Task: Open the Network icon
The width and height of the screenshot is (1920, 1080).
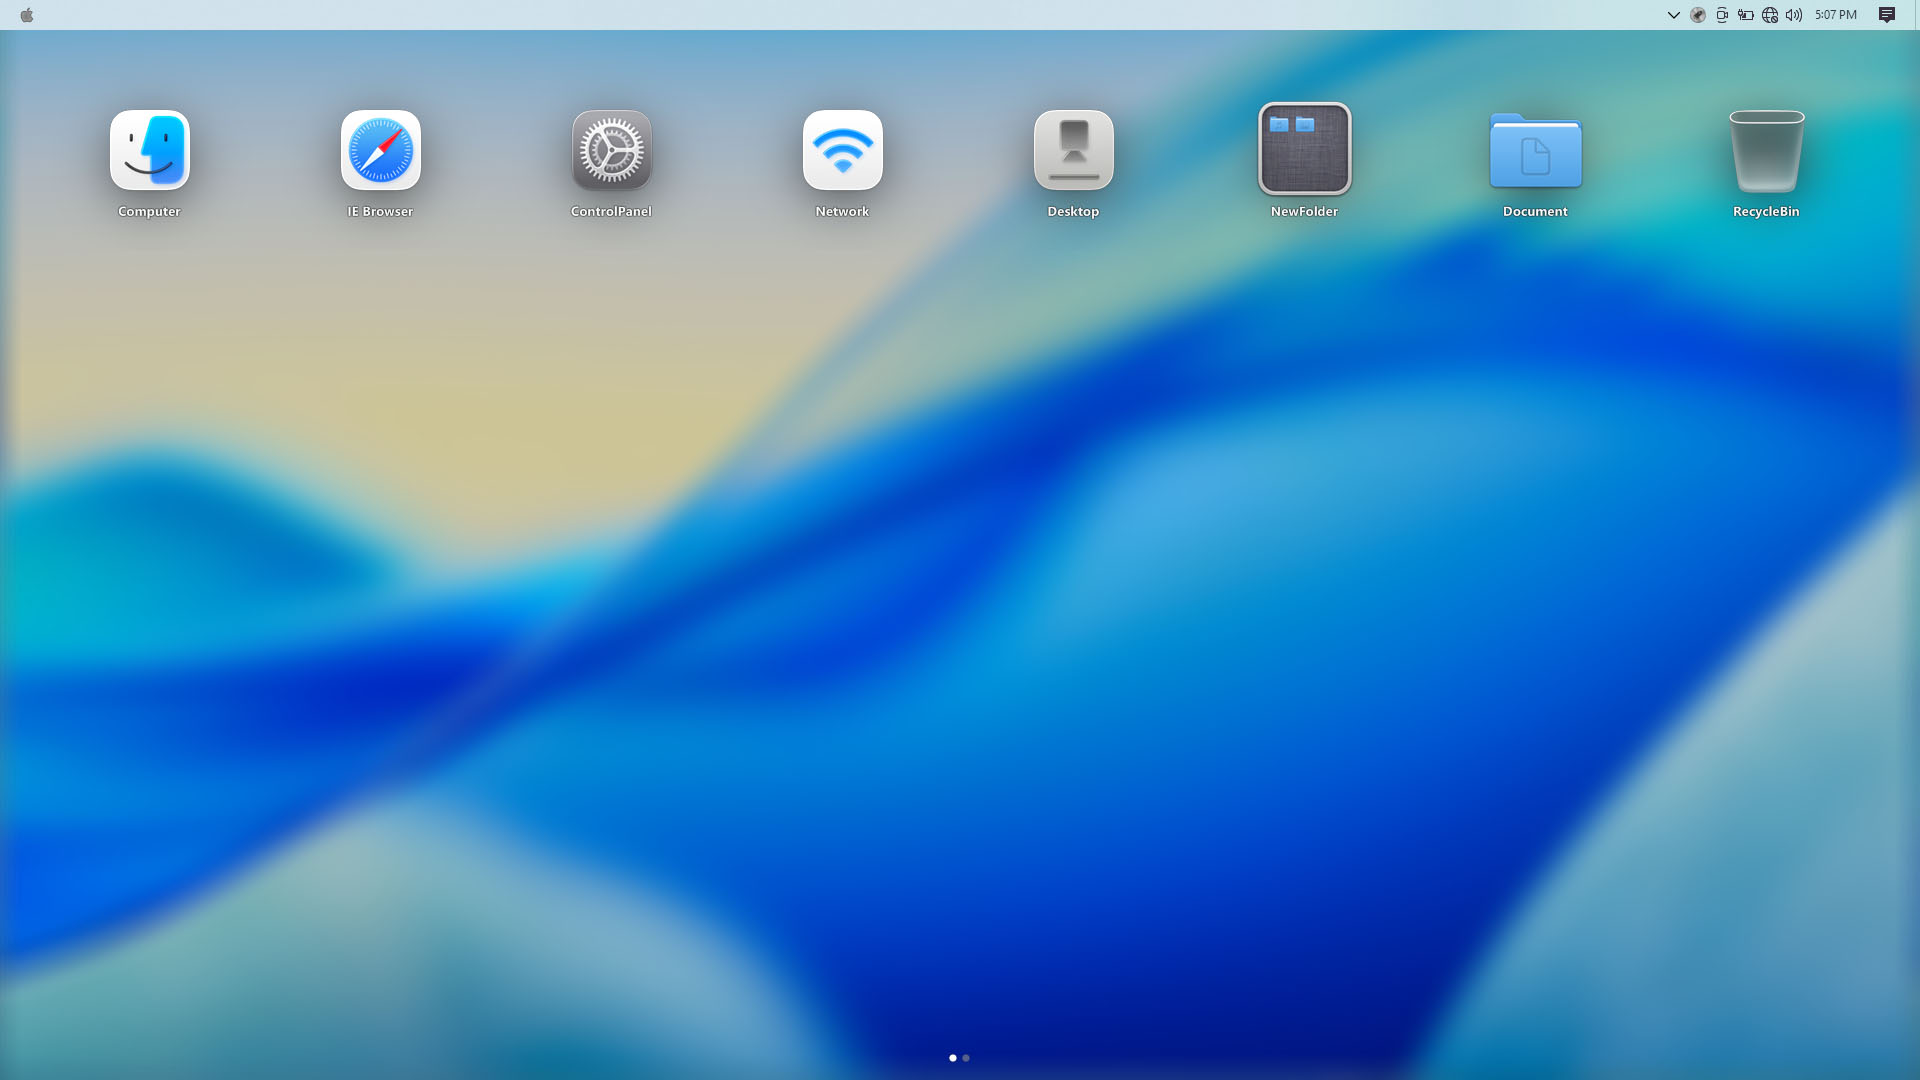Action: [x=842, y=151]
